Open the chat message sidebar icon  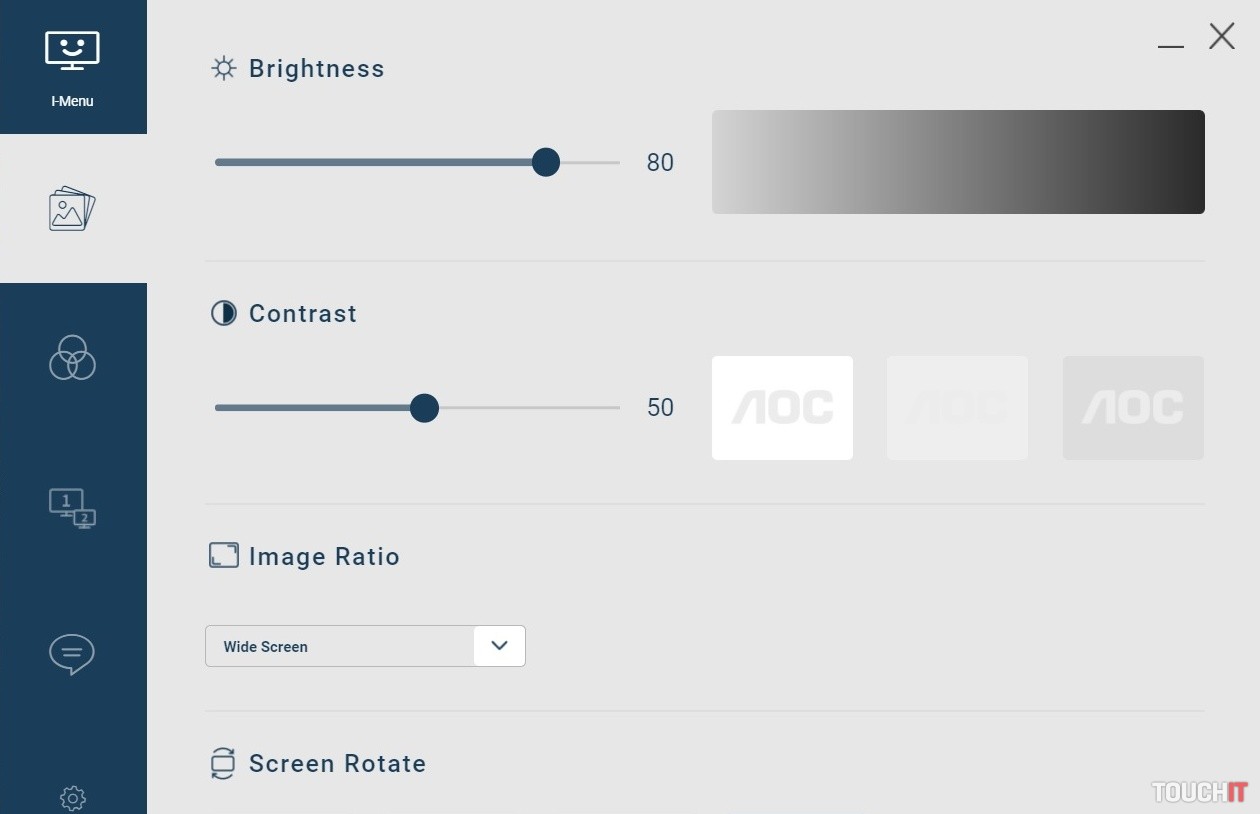(72, 654)
